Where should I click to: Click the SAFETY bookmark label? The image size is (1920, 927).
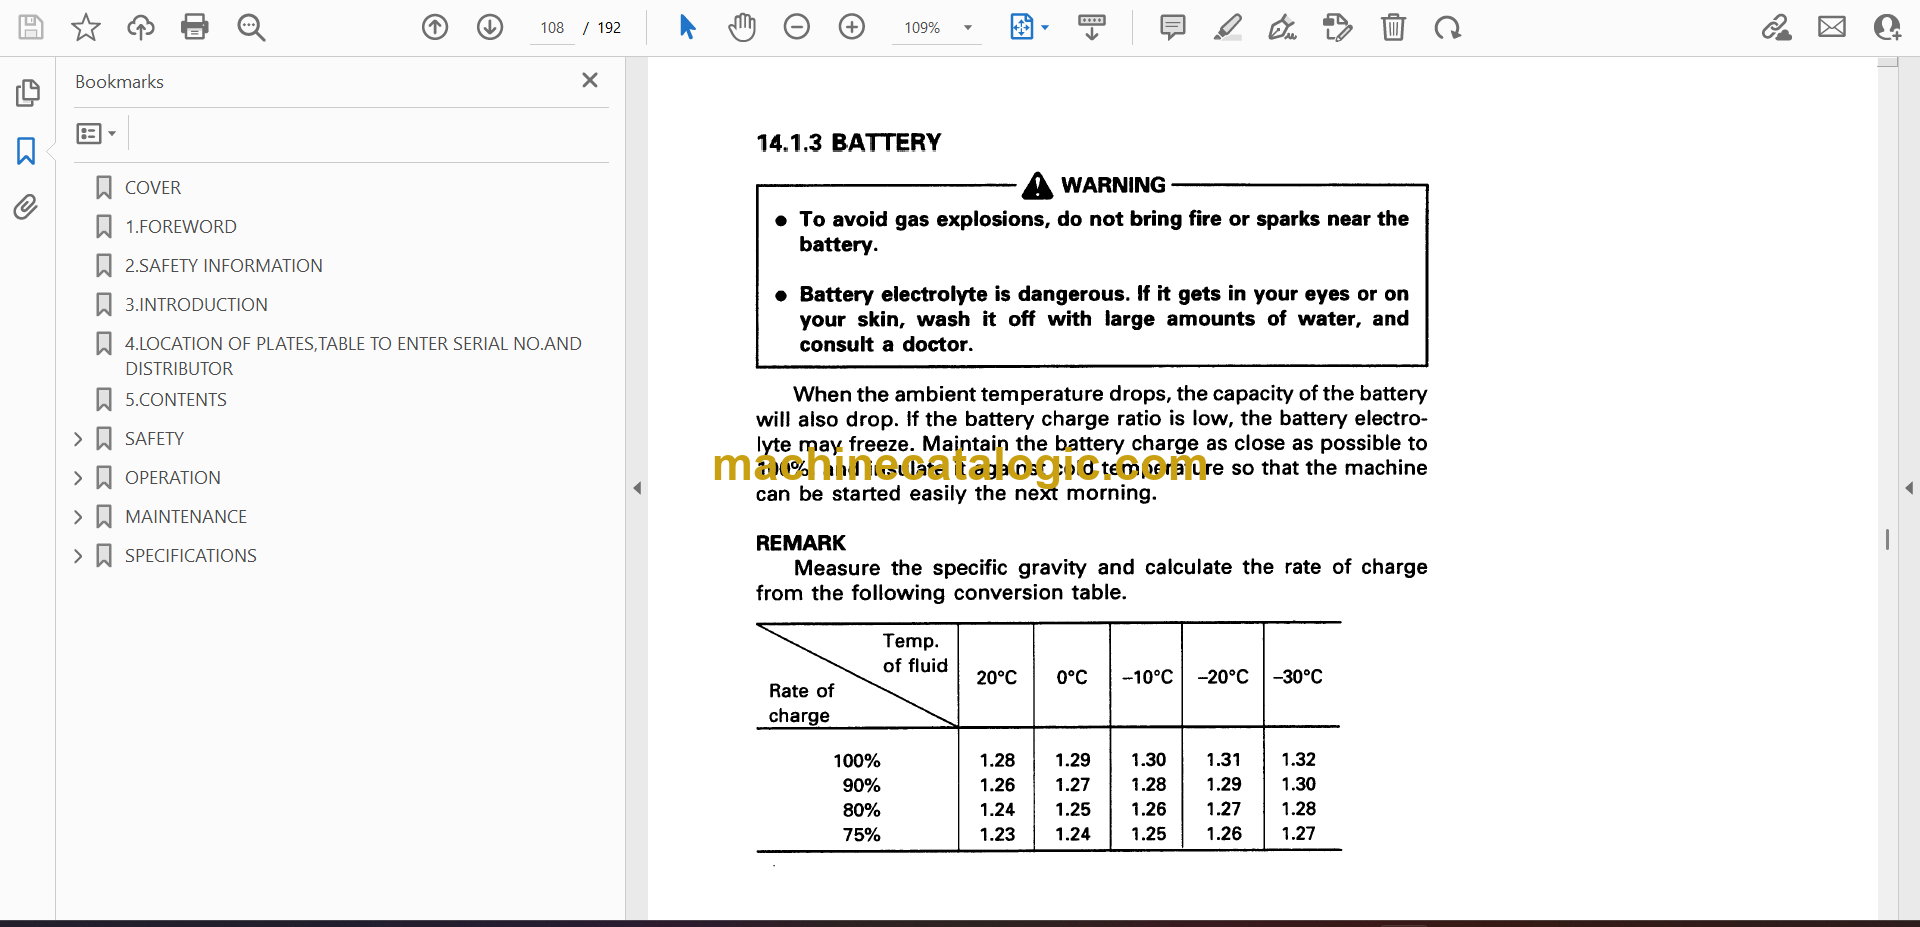(154, 439)
